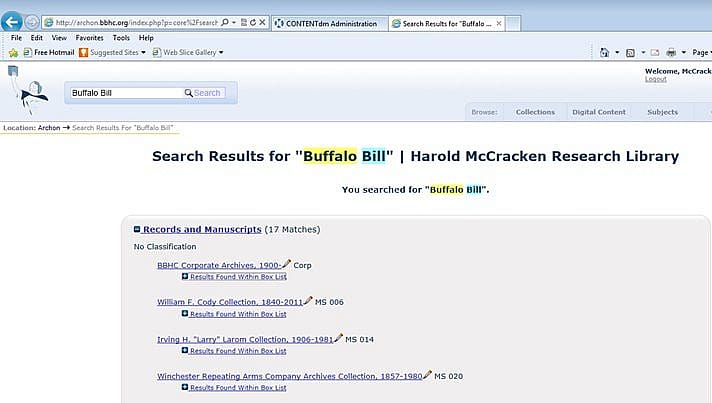
Task: Edit BBHC Corporate Archives pencil icon
Action: tap(287, 264)
